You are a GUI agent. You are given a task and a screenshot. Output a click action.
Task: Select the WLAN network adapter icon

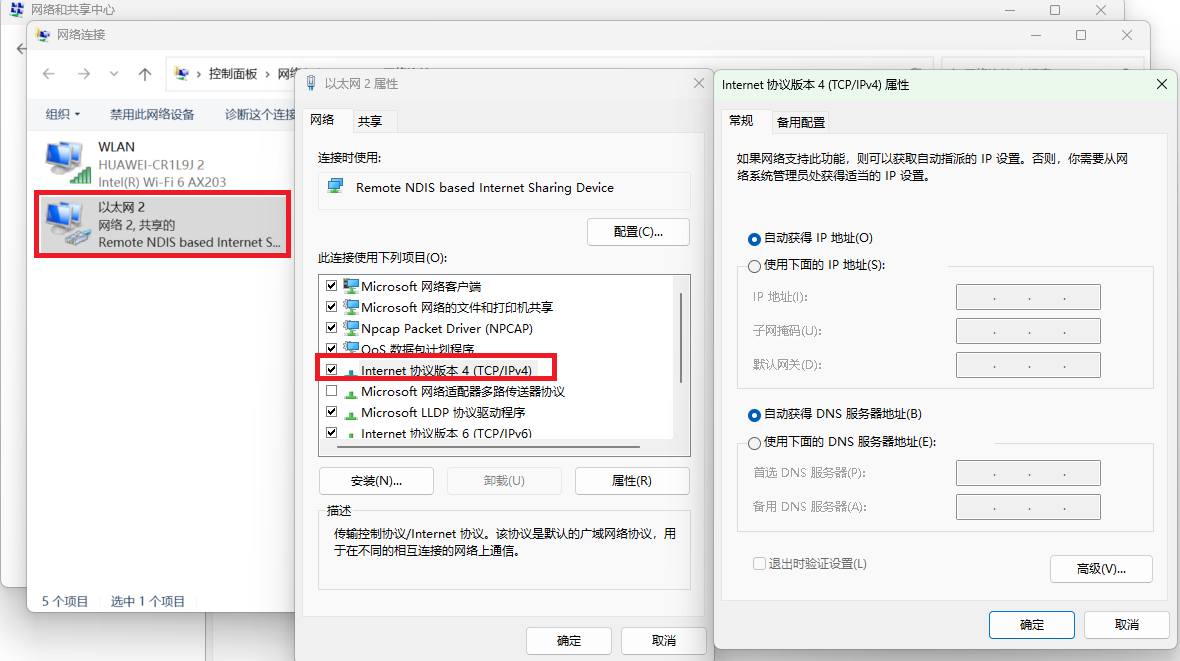tap(67, 163)
